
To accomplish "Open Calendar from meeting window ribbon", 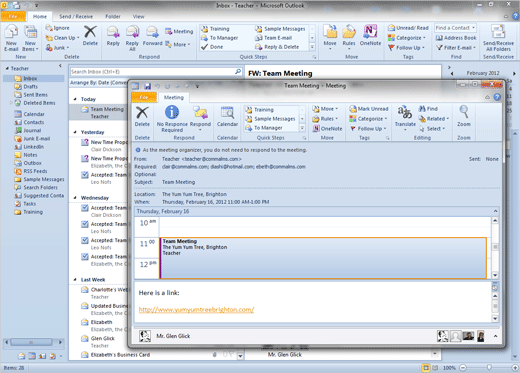I will 227,116.
